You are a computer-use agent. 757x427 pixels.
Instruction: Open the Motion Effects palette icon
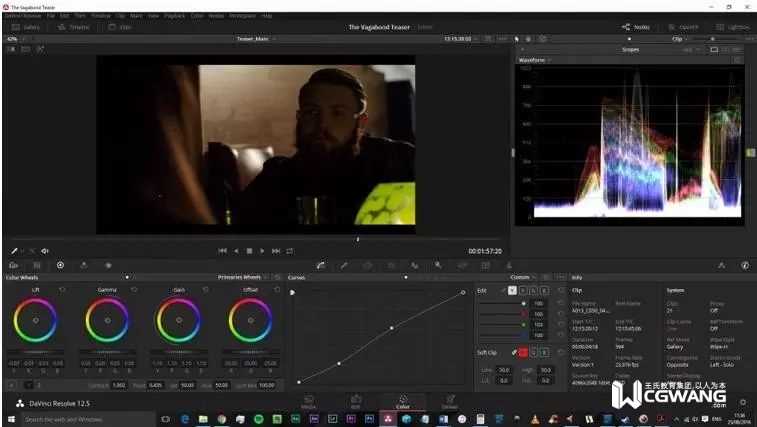[x=108, y=265]
